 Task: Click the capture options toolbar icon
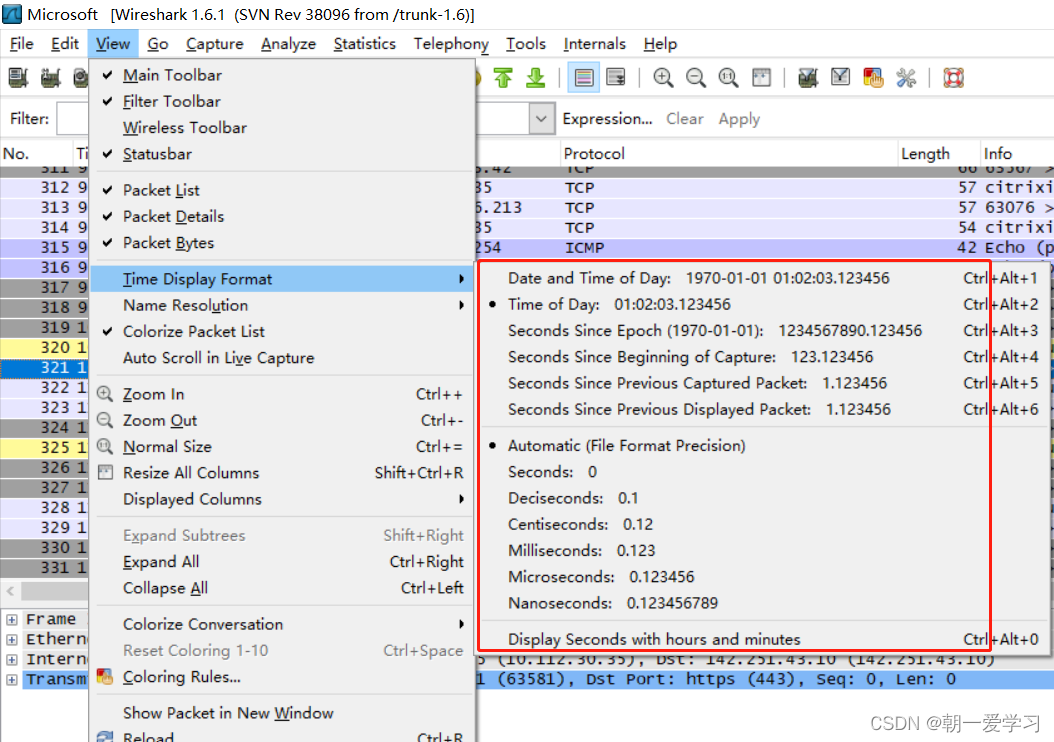(50, 78)
